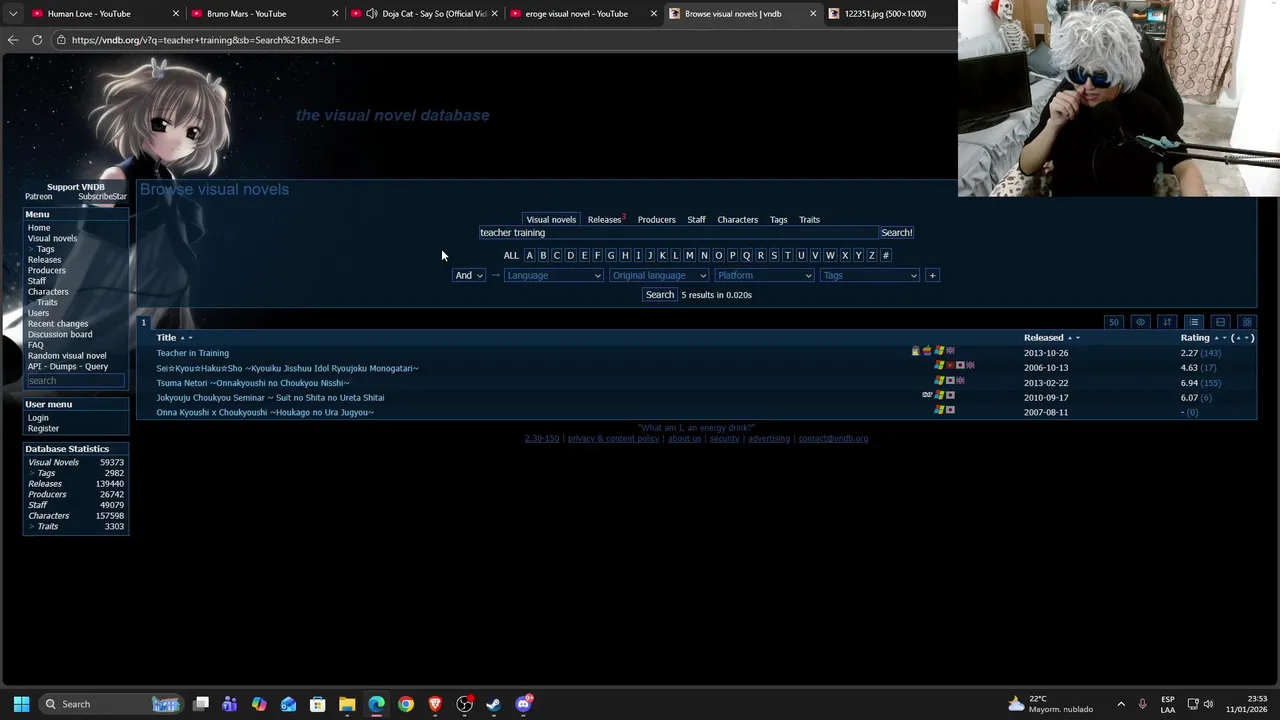Reload the page with the refresh icon

click(37, 40)
